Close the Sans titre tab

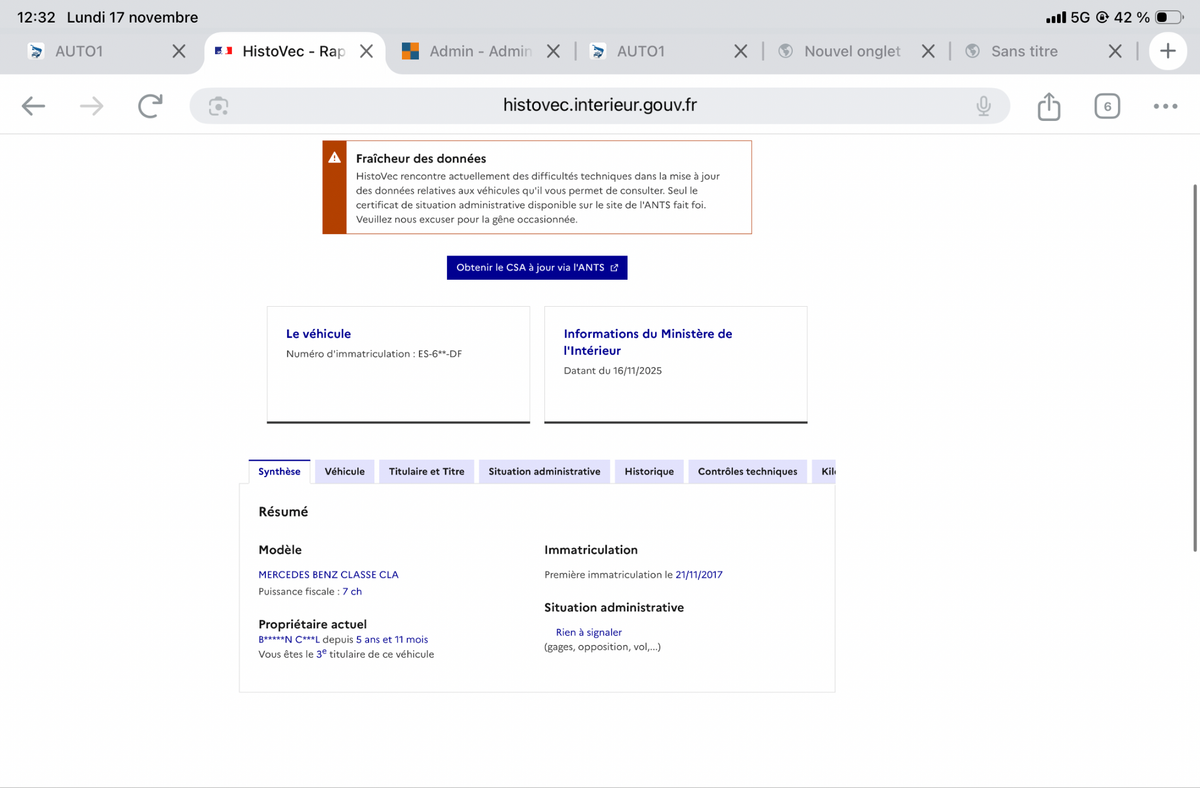[x=1116, y=51]
